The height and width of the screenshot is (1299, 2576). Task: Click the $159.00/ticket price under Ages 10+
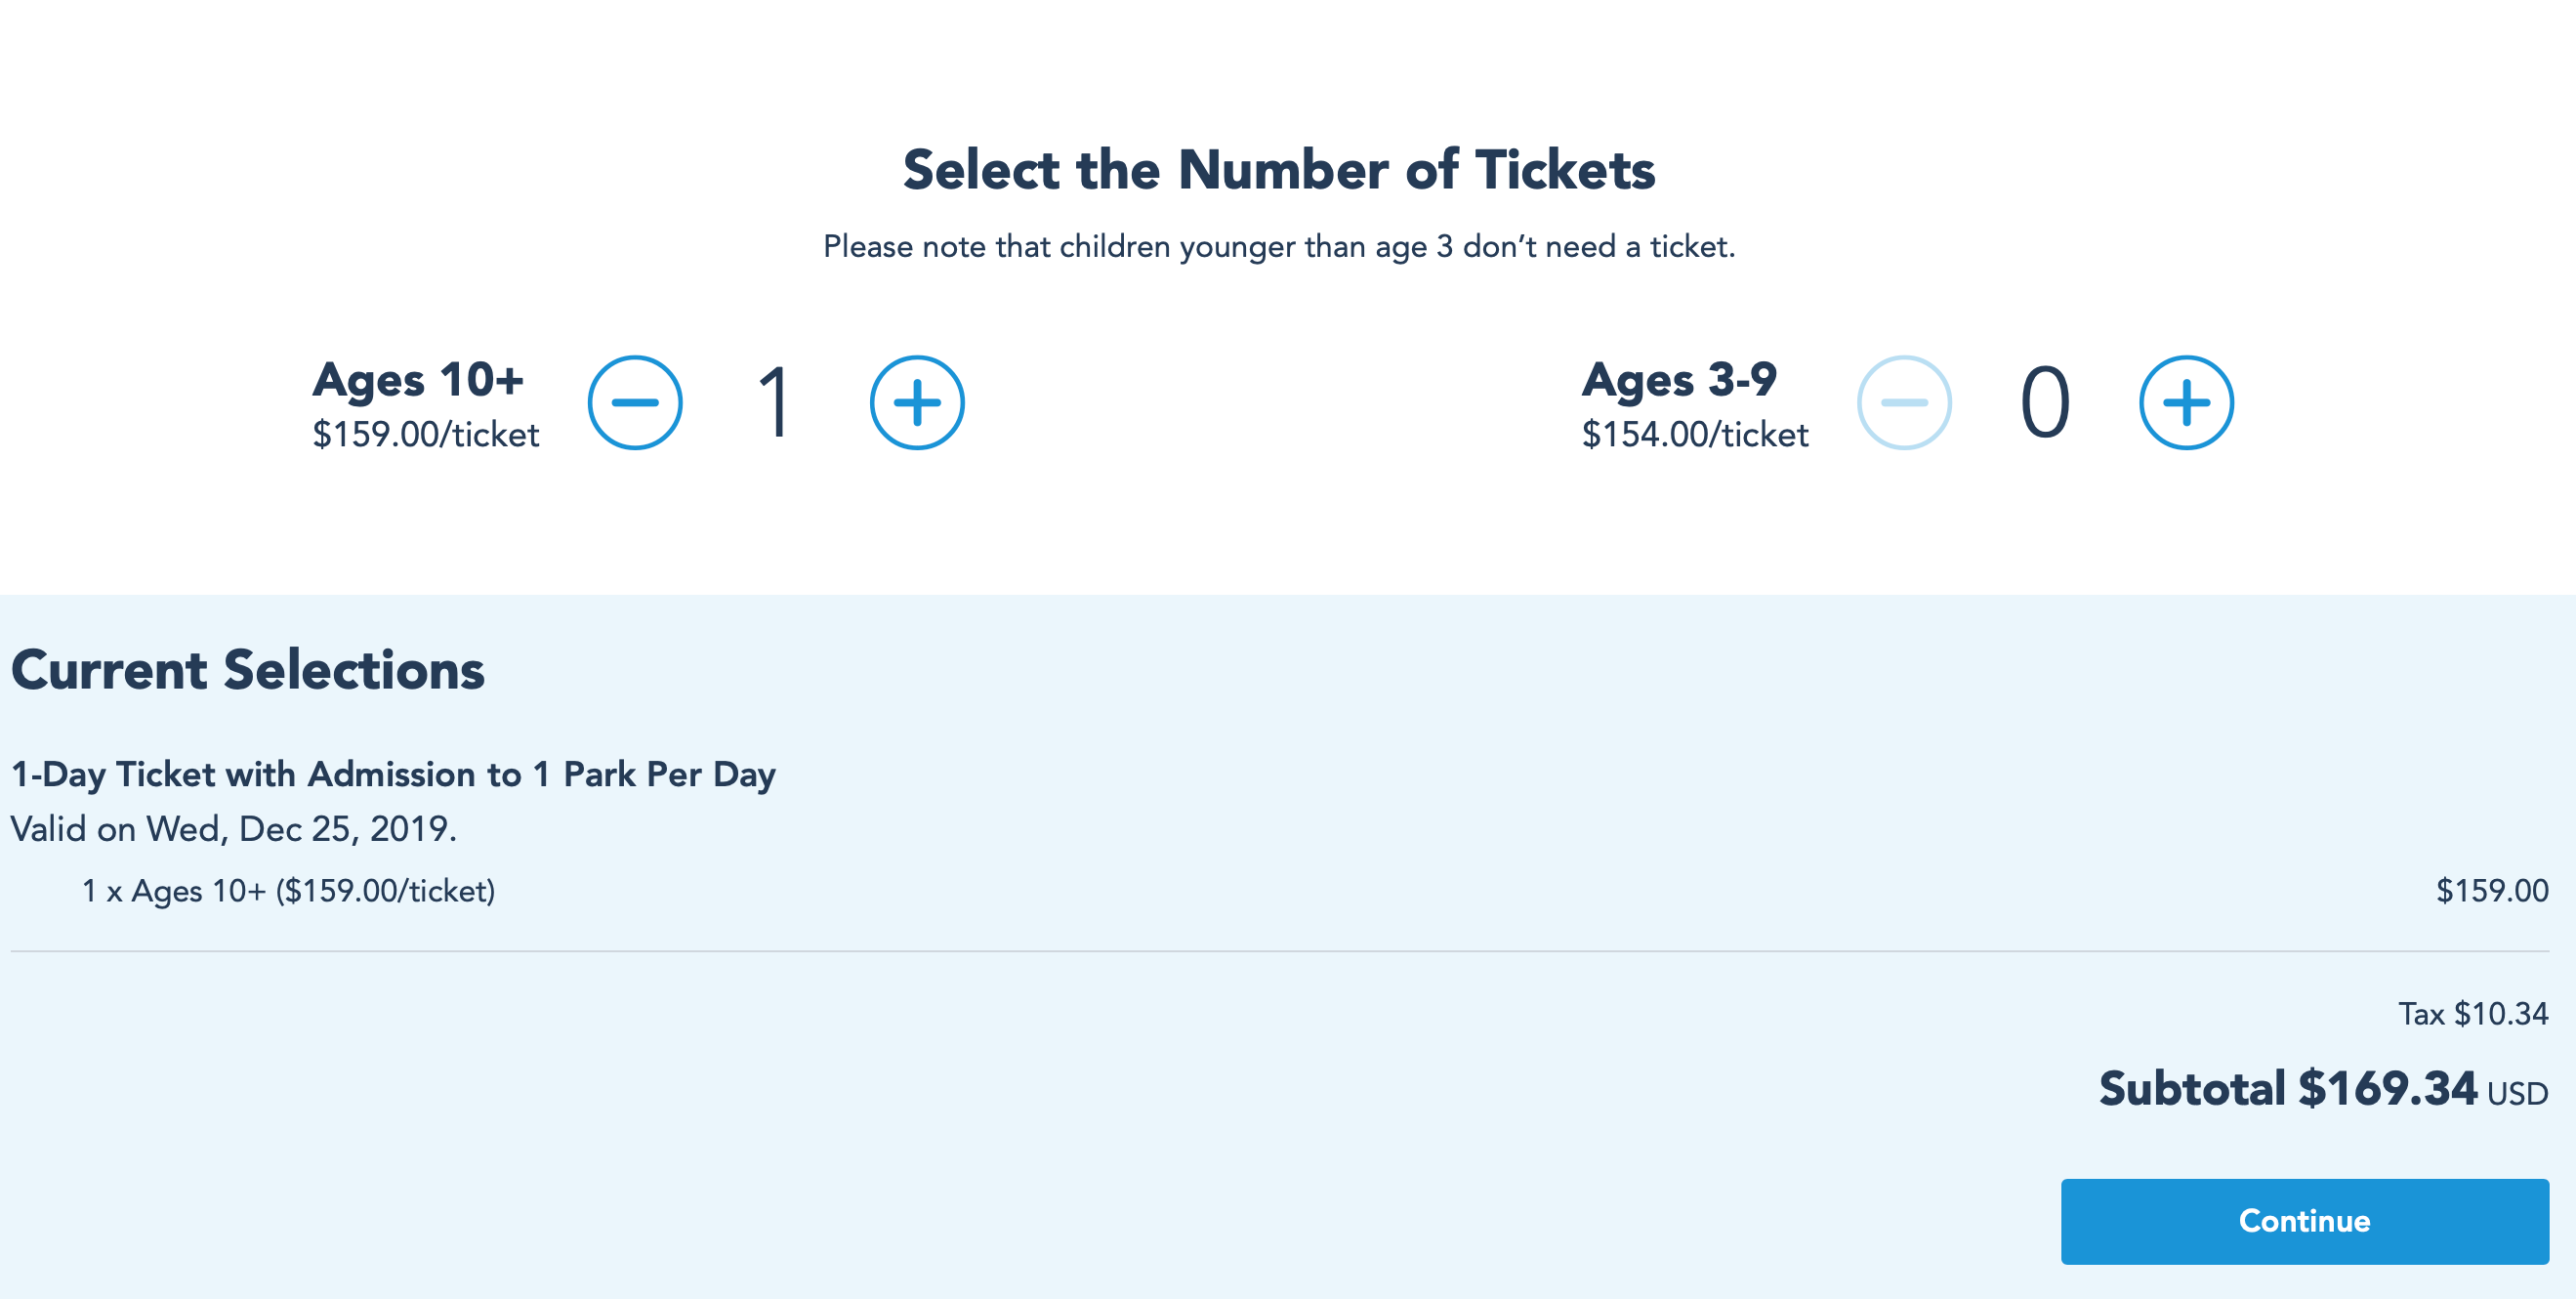click(426, 434)
